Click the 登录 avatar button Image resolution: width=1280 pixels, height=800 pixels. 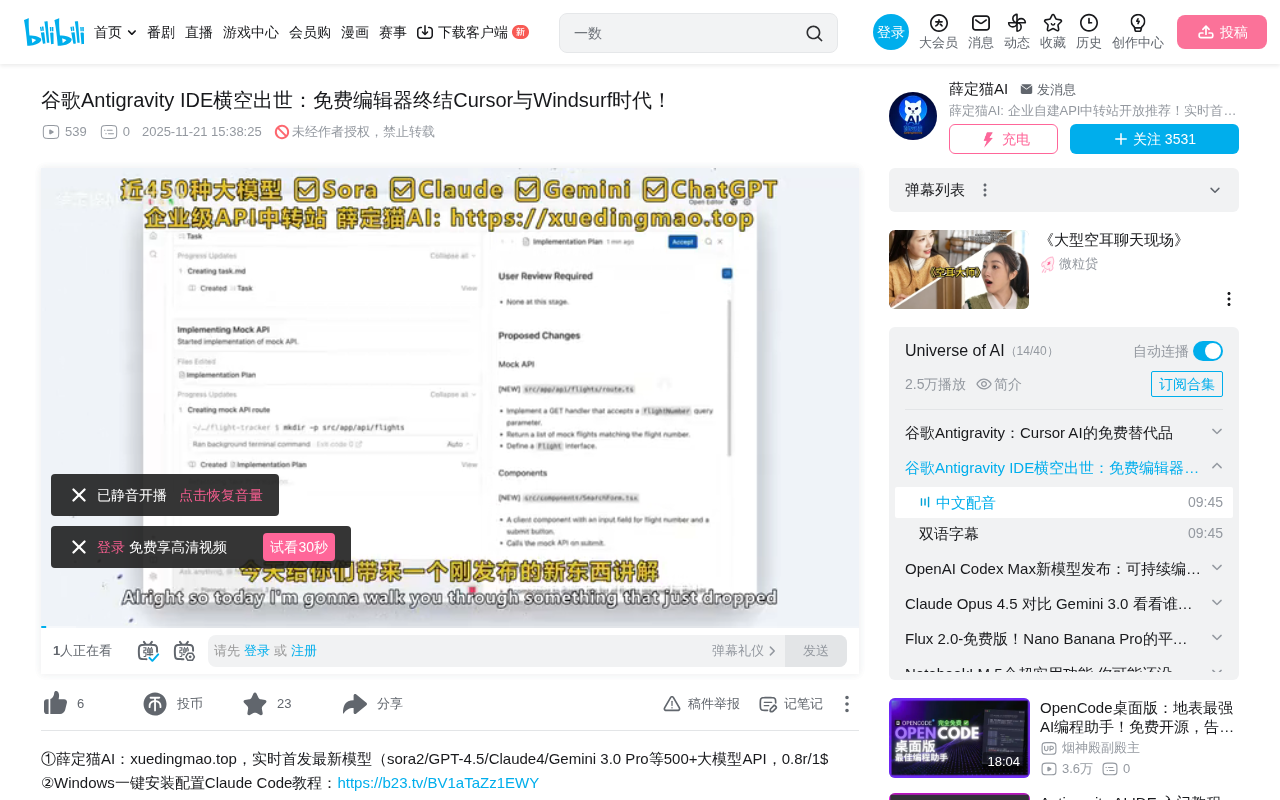pos(891,32)
